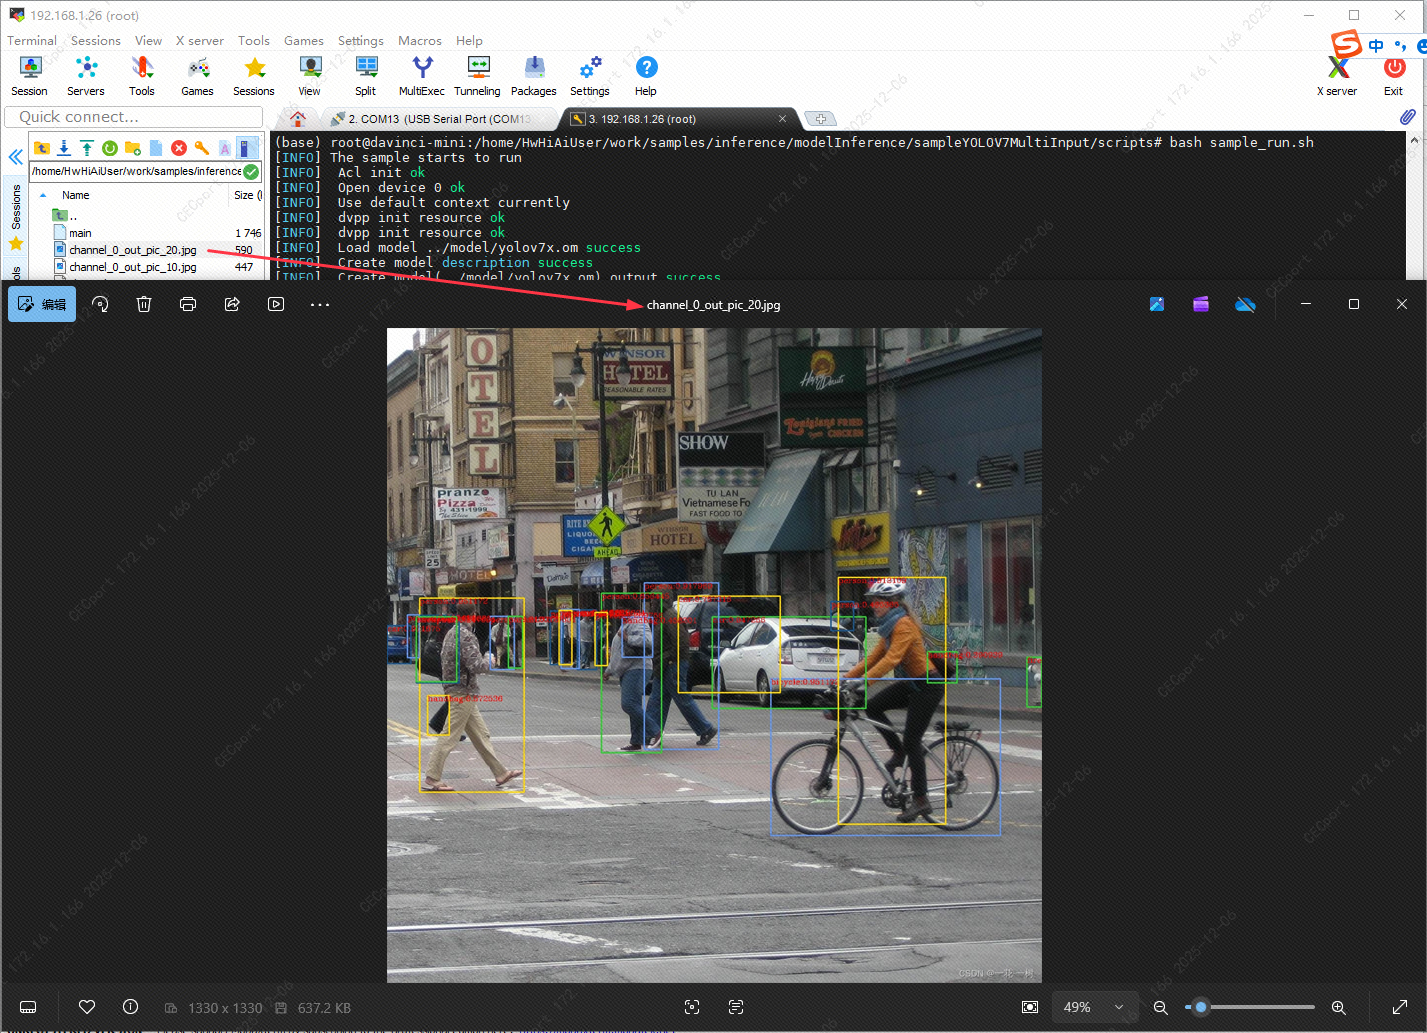Open the X server menu
1427x1033 pixels.
[200, 41]
